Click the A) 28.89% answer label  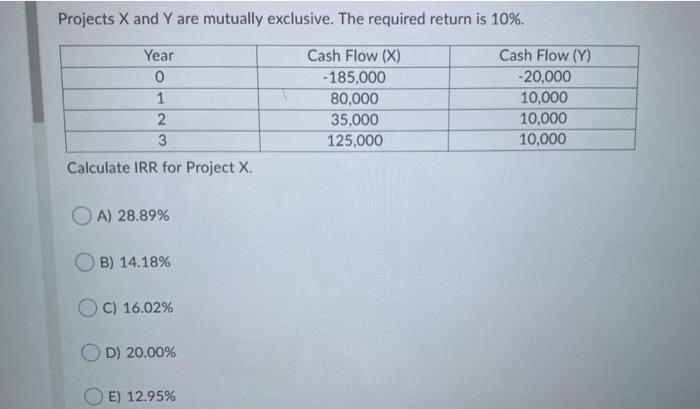(x=133, y=216)
